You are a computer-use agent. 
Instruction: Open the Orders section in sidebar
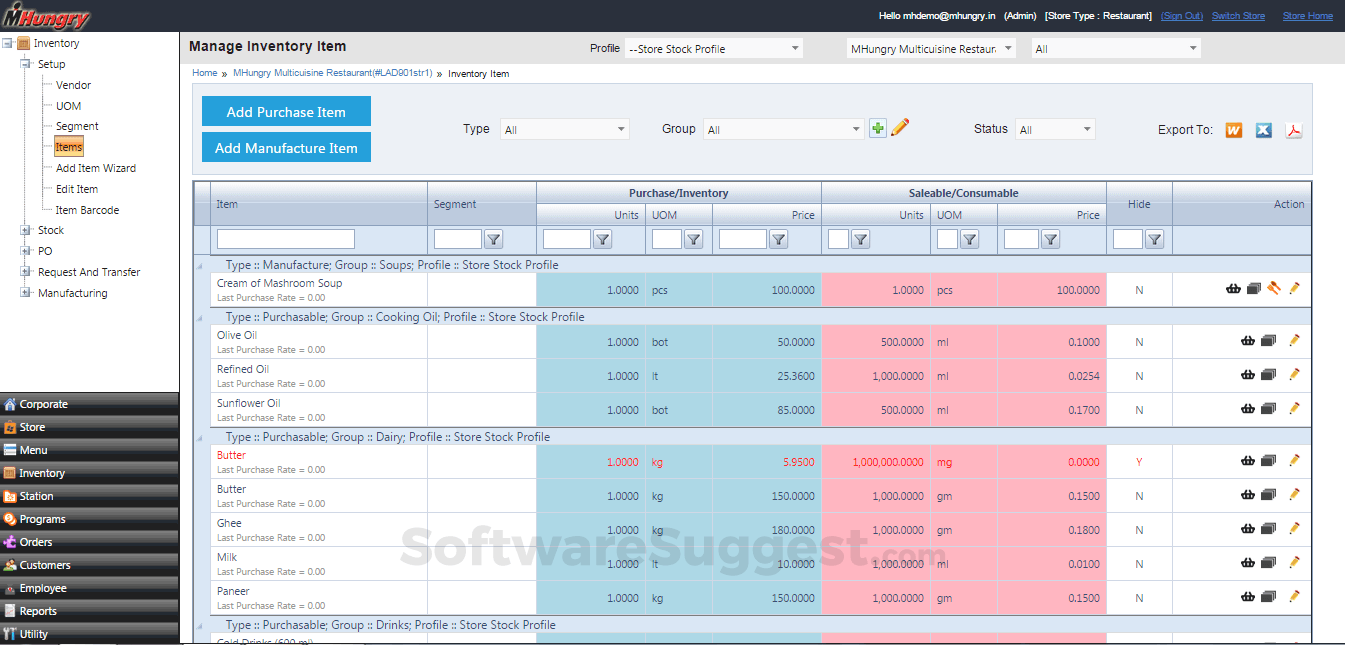(x=36, y=542)
